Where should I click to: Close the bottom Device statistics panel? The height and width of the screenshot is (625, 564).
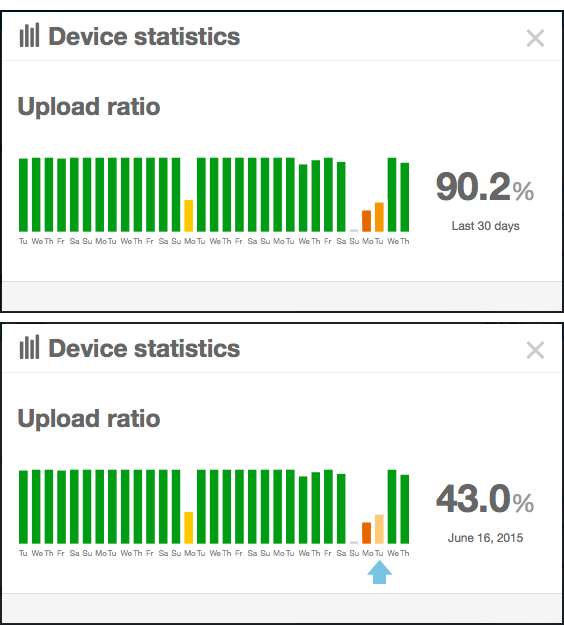(535, 350)
